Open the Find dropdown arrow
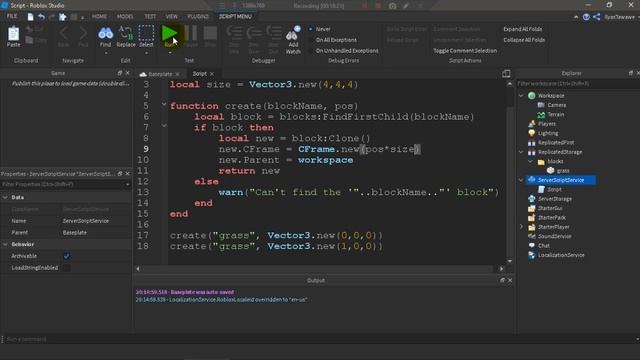The width and height of the screenshot is (640, 360). tap(106, 53)
